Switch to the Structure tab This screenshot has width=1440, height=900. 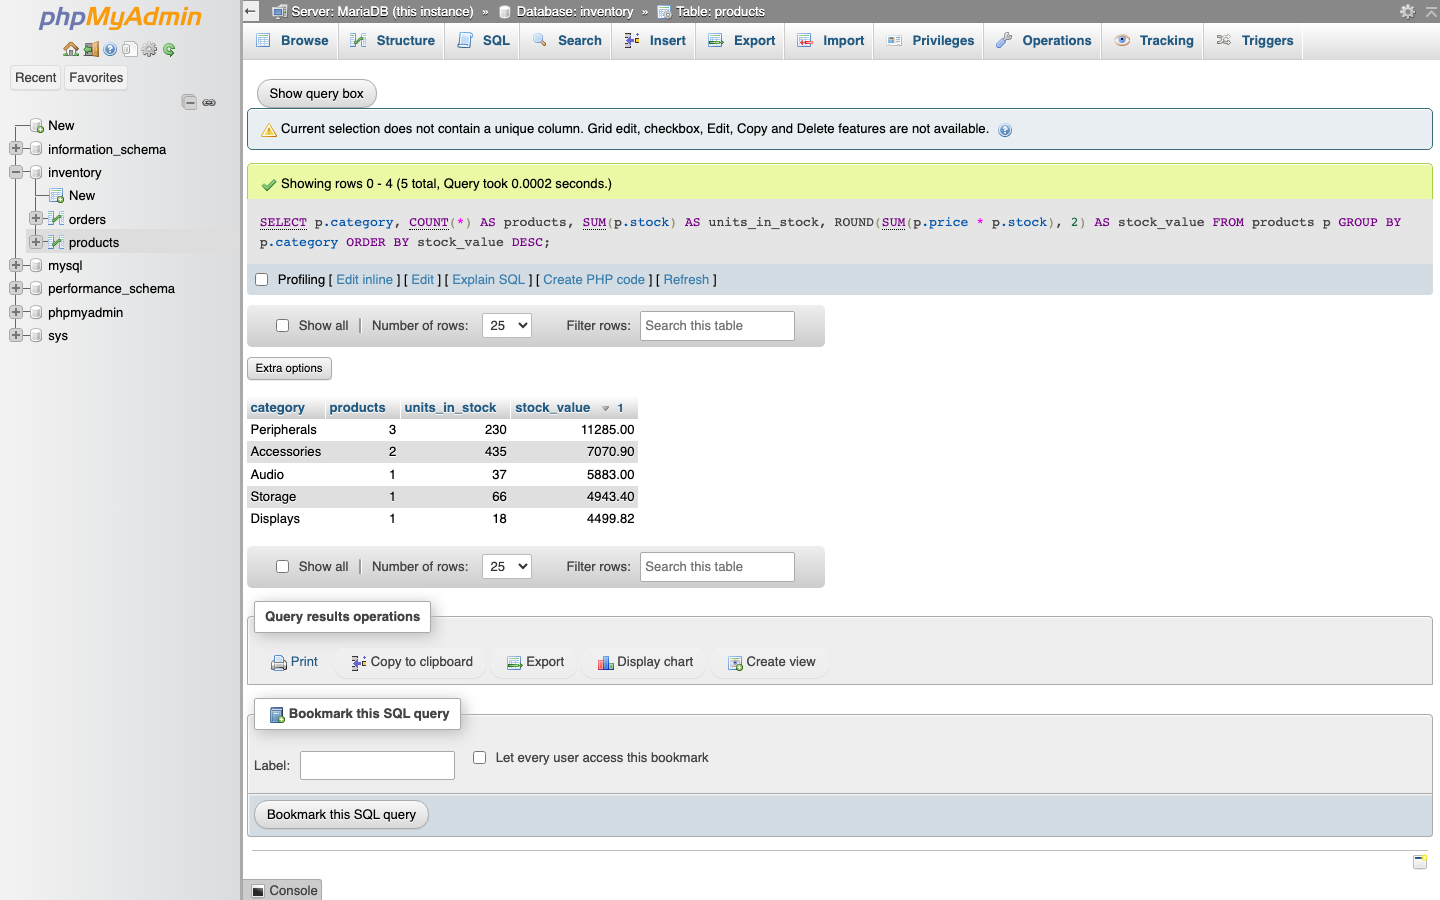(393, 41)
